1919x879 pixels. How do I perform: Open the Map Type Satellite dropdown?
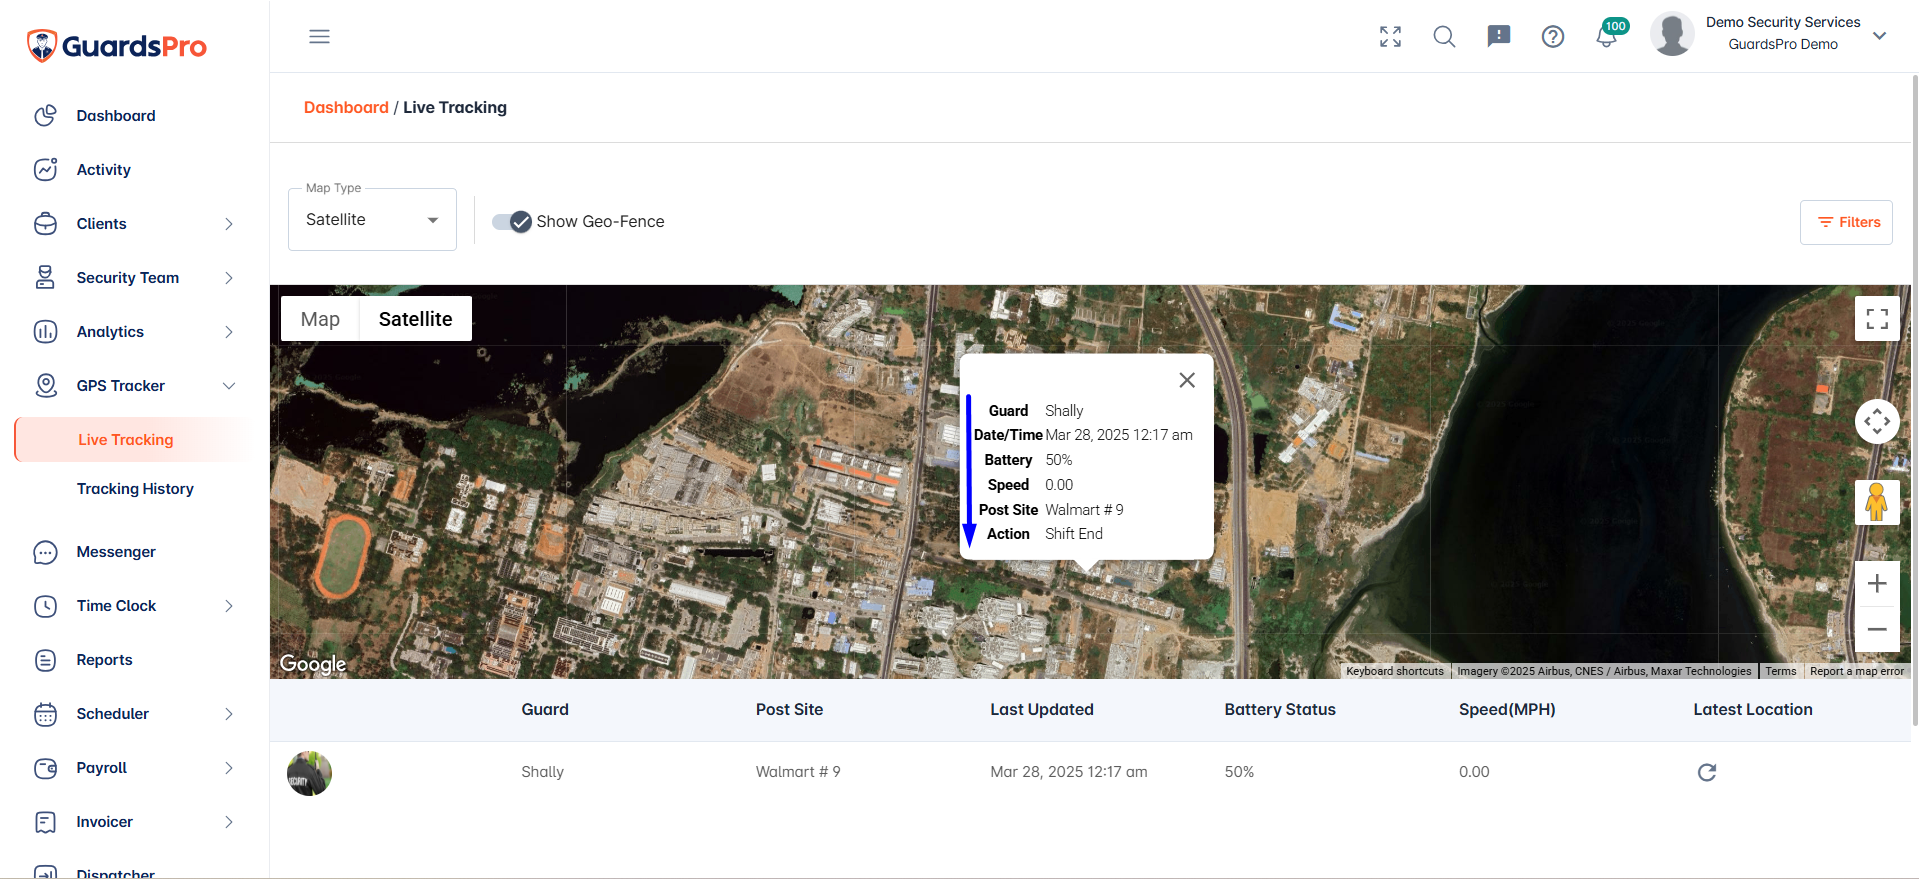click(372, 220)
